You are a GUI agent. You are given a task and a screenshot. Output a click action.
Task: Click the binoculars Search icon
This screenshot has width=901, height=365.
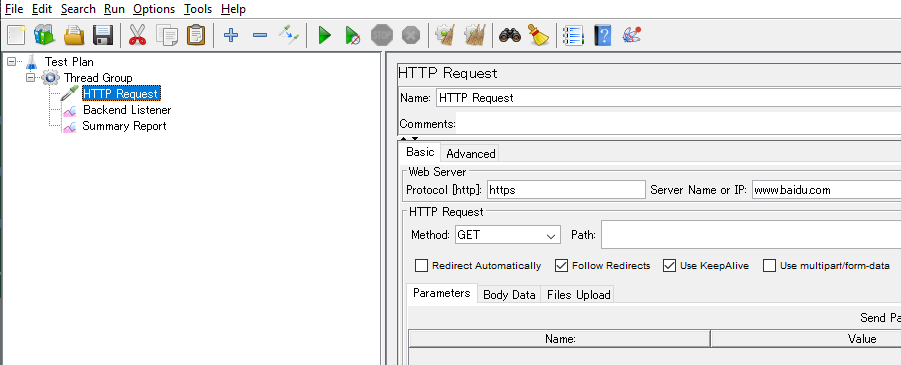coord(510,36)
